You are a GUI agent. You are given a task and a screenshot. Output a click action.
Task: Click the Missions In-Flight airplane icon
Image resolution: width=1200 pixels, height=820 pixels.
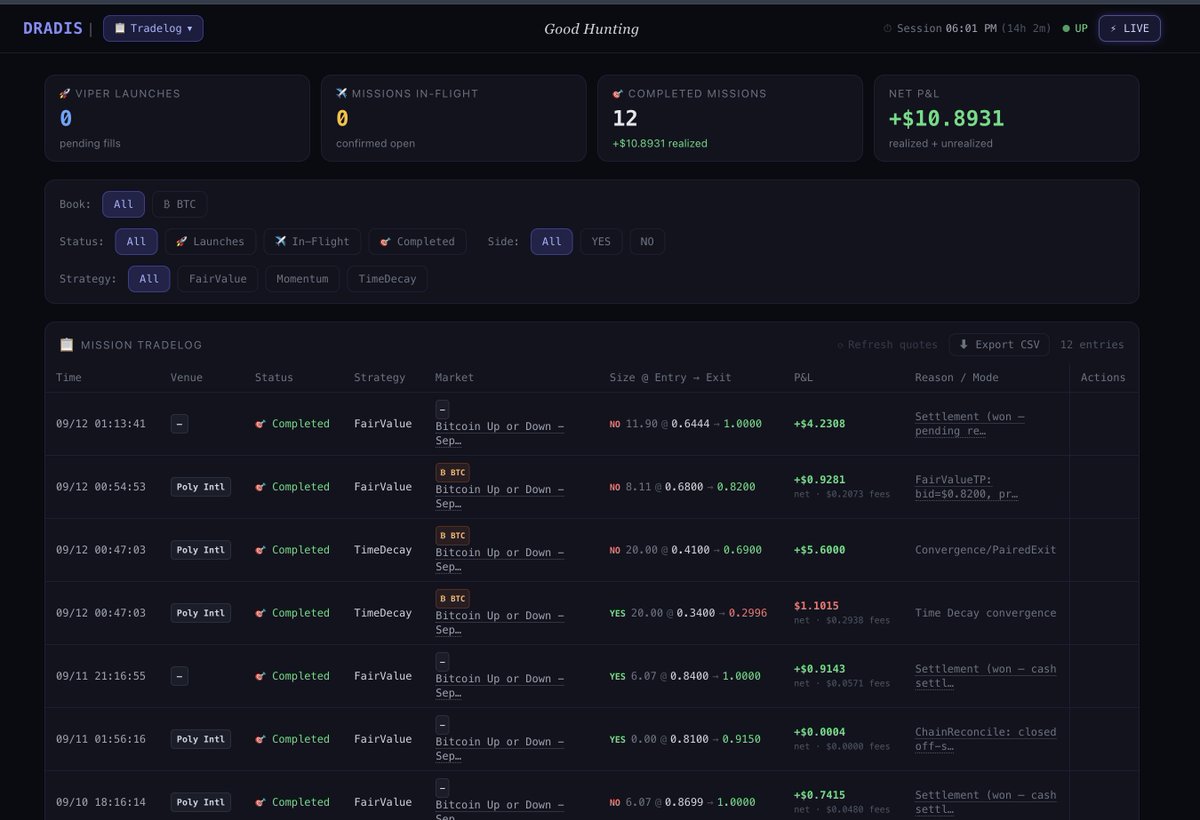coord(342,93)
